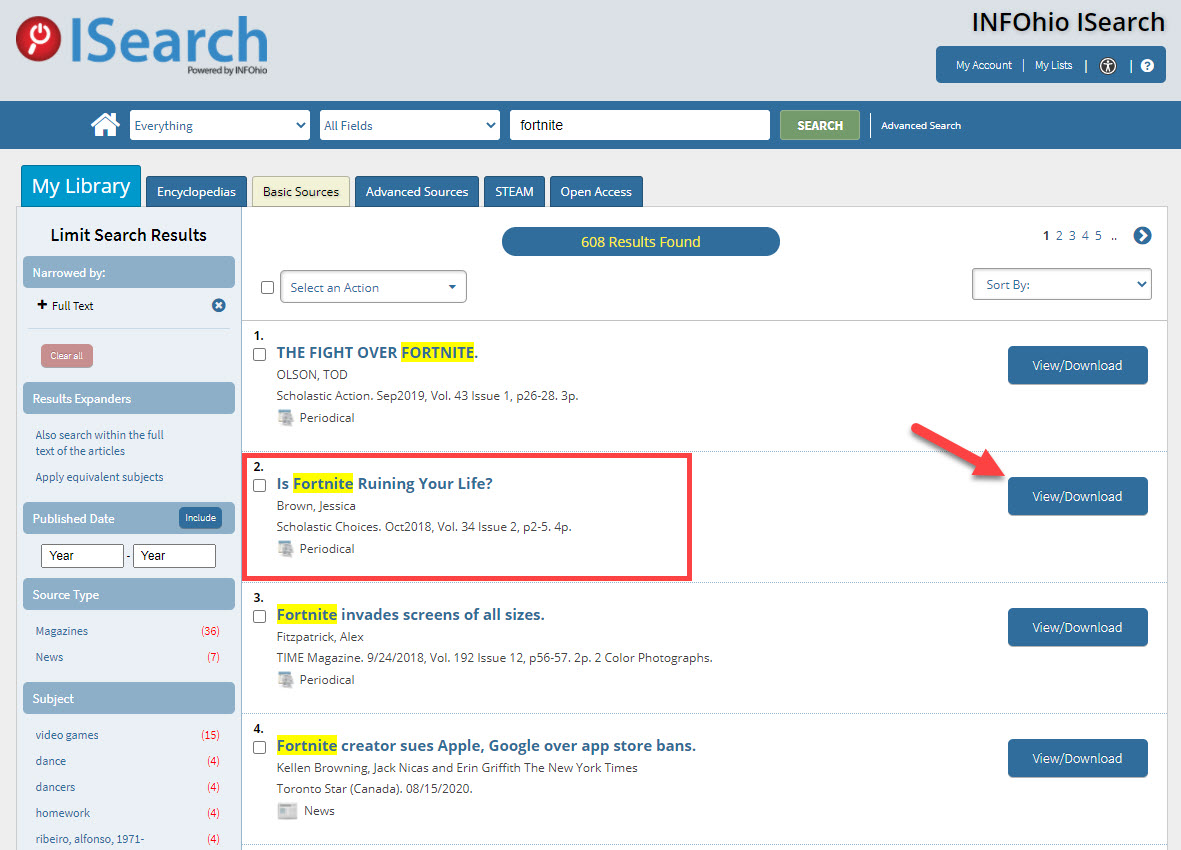The image size is (1181, 850).
Task: Click Periodical icon under The Fight Over Fortnite
Action: [285, 417]
